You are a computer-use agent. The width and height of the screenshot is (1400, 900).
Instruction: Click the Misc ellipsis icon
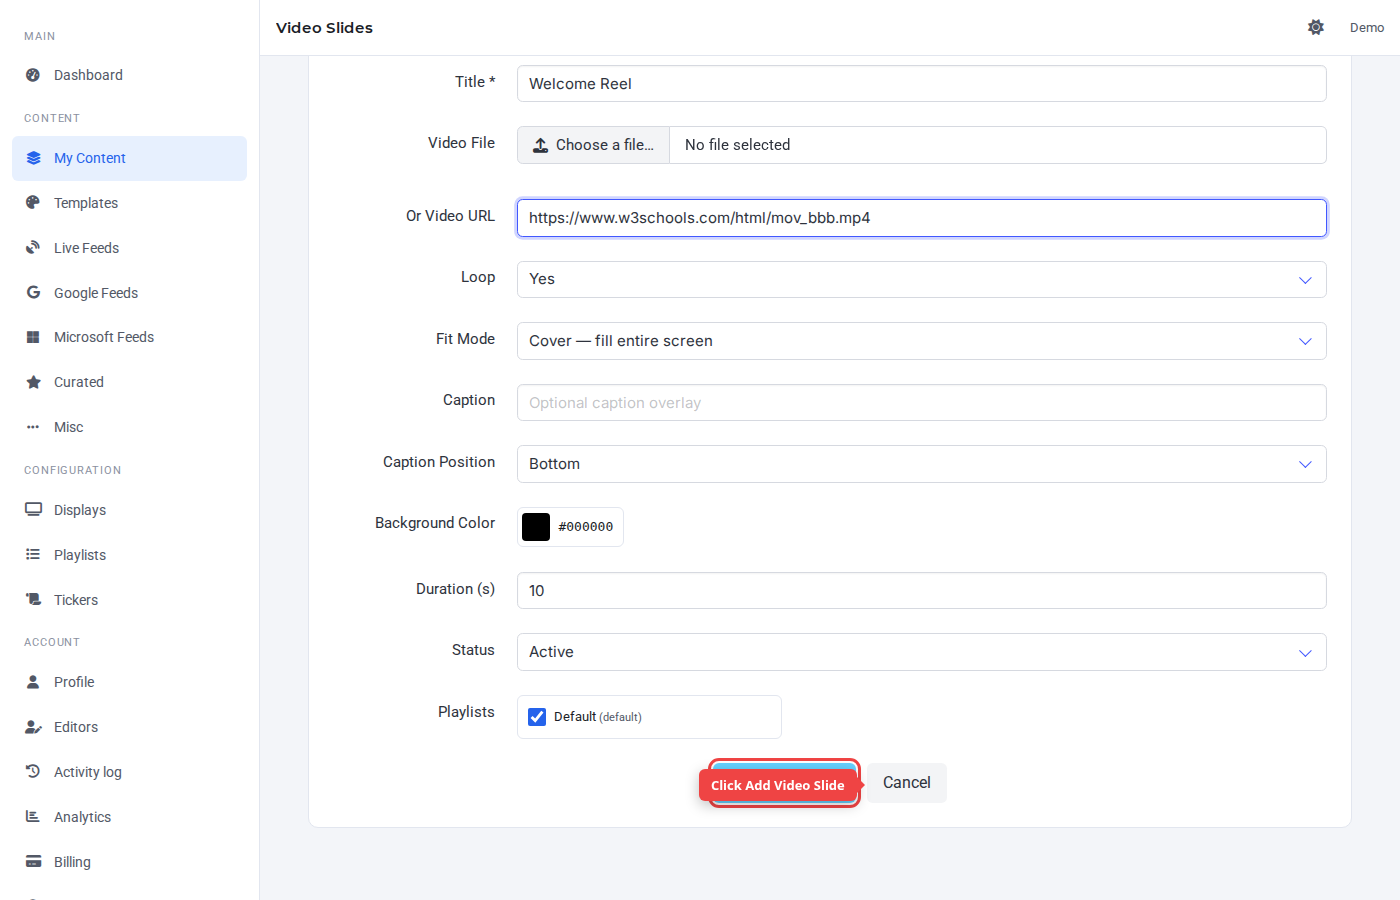pyautogui.click(x=33, y=427)
